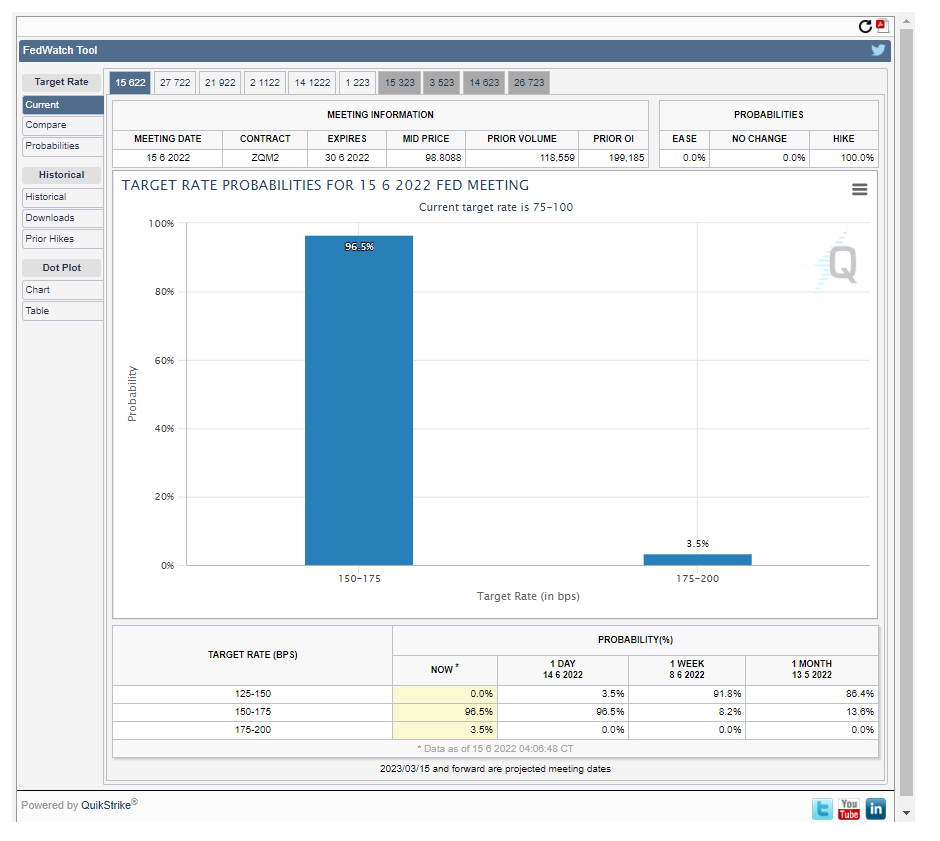Click the red PDF export icon

click(881, 26)
